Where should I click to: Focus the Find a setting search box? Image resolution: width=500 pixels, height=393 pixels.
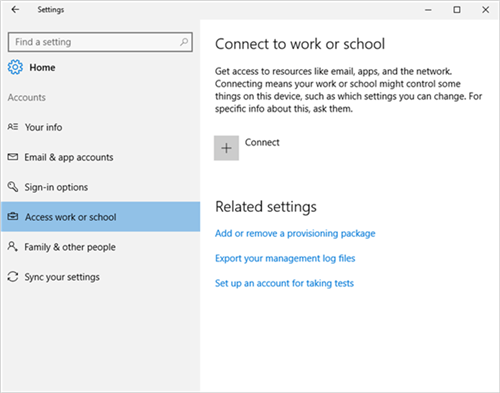tap(100, 42)
